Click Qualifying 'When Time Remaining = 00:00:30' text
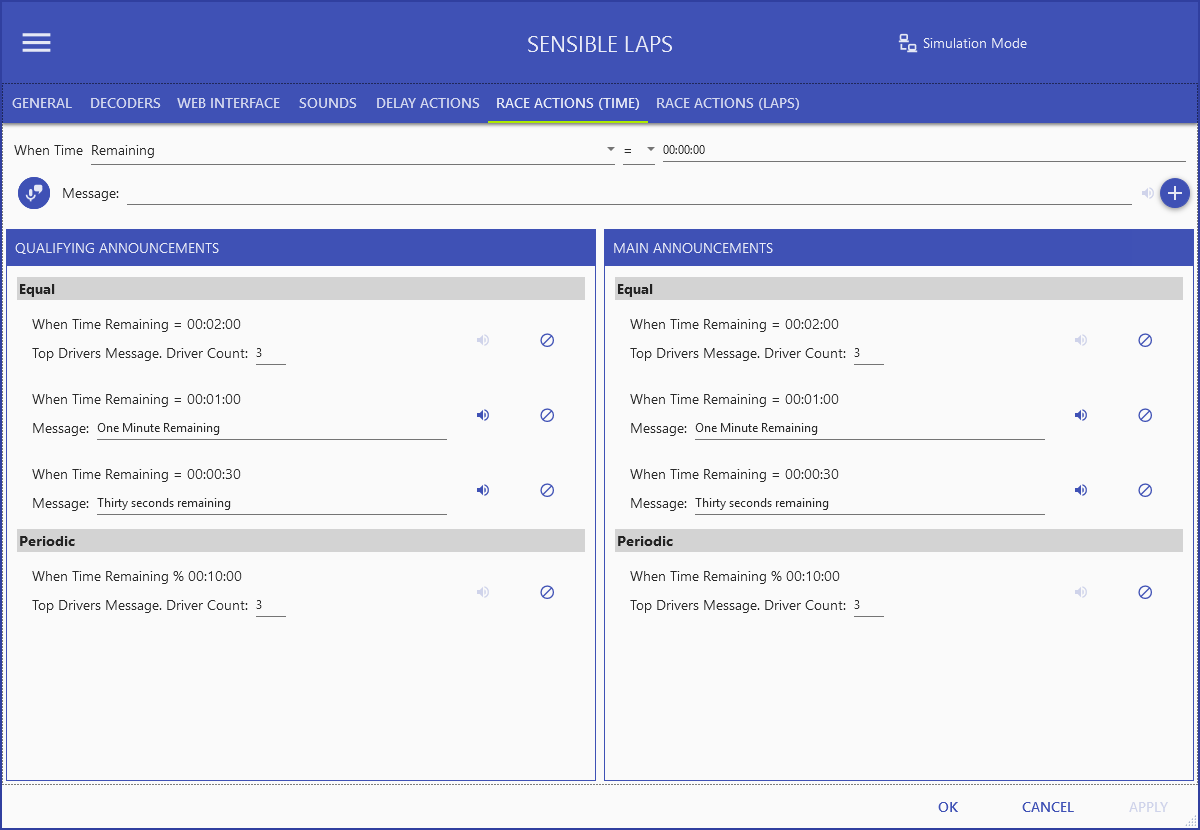This screenshot has width=1200, height=830. 136,474
